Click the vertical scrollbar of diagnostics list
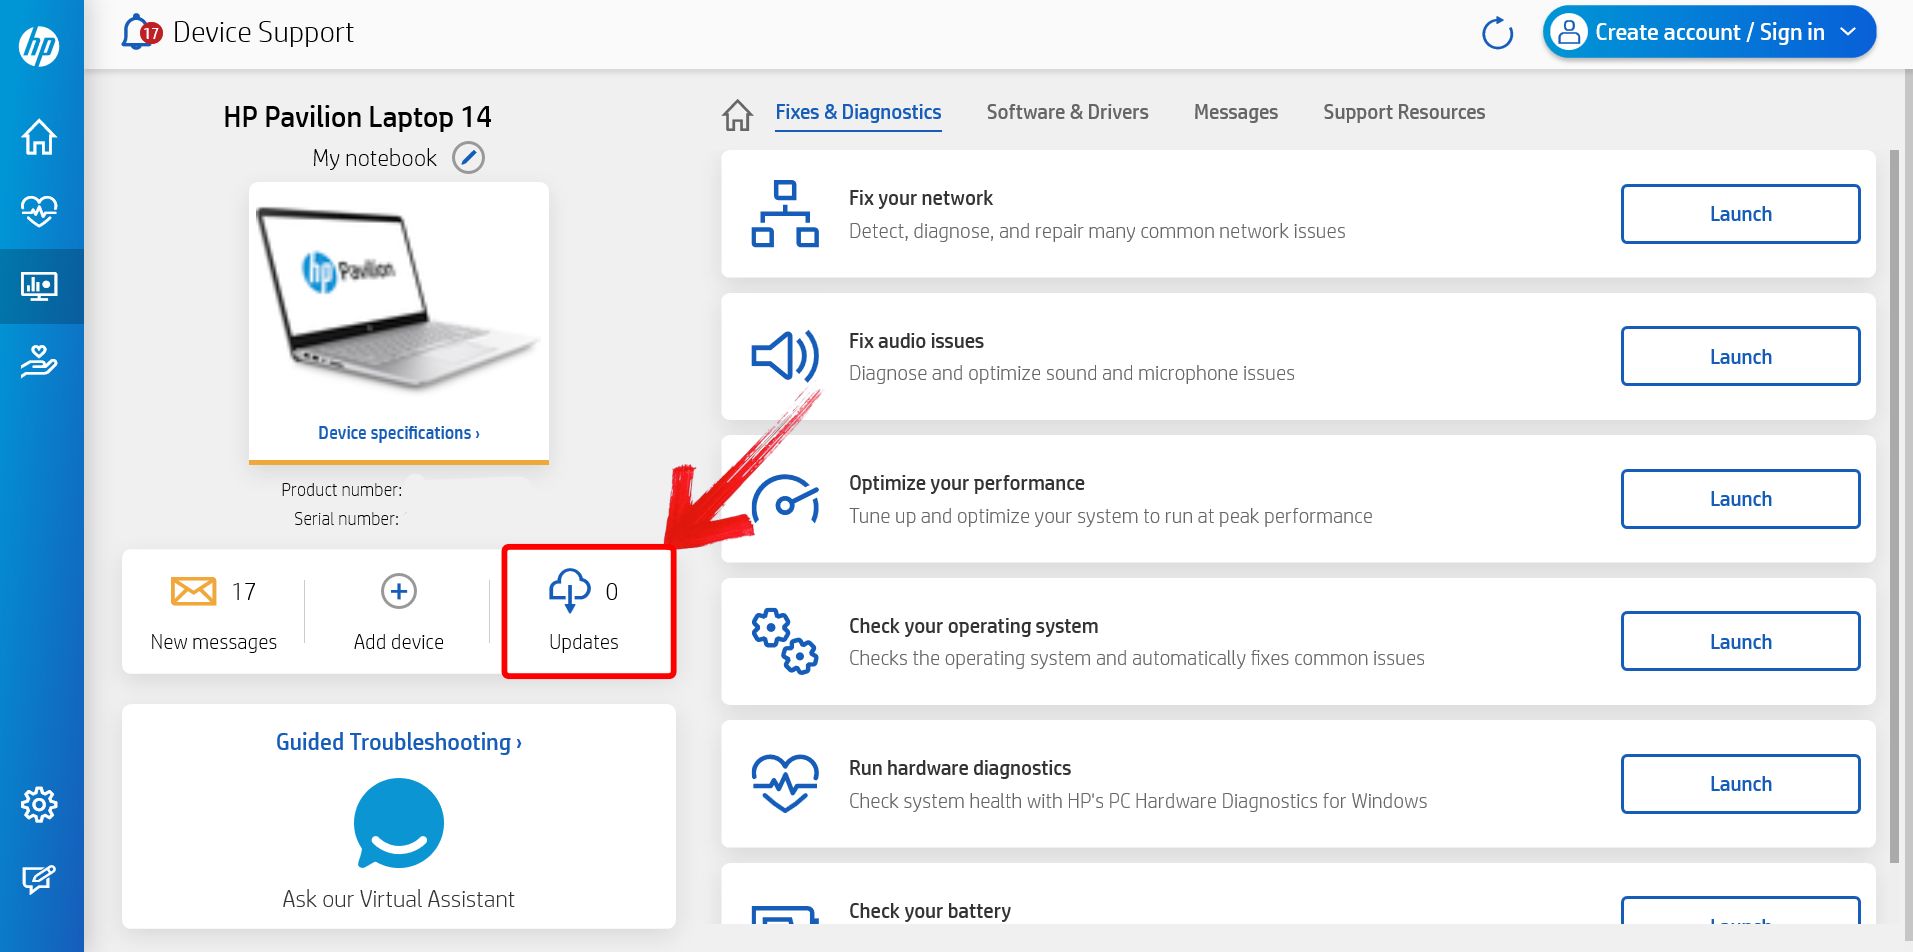The width and height of the screenshot is (1913, 952). click(1894, 506)
